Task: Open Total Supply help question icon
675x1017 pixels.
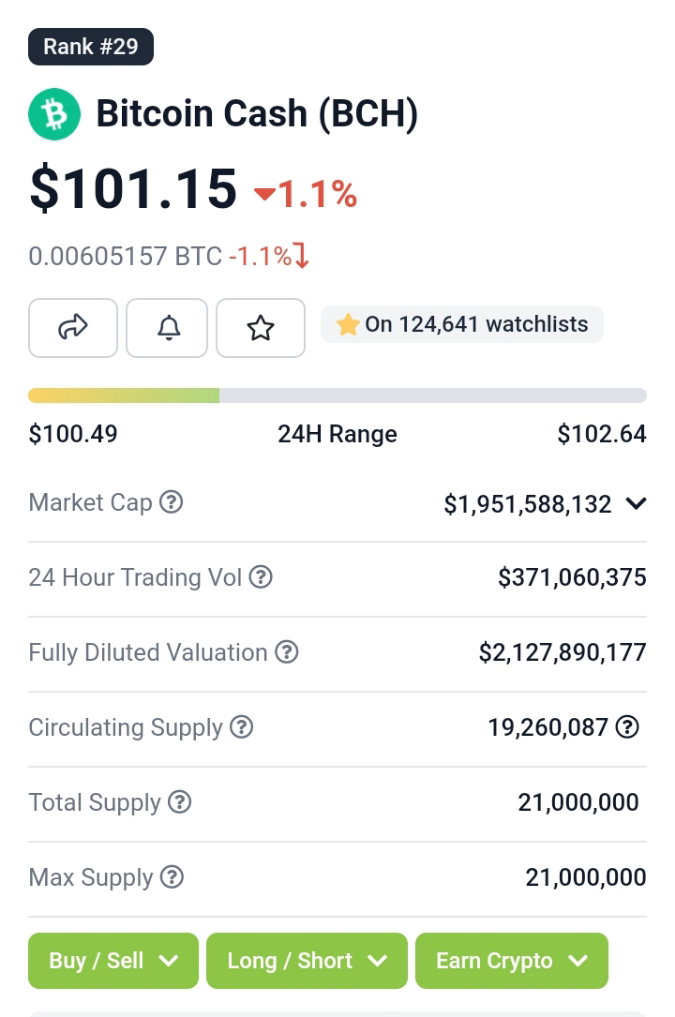Action: tap(180, 802)
